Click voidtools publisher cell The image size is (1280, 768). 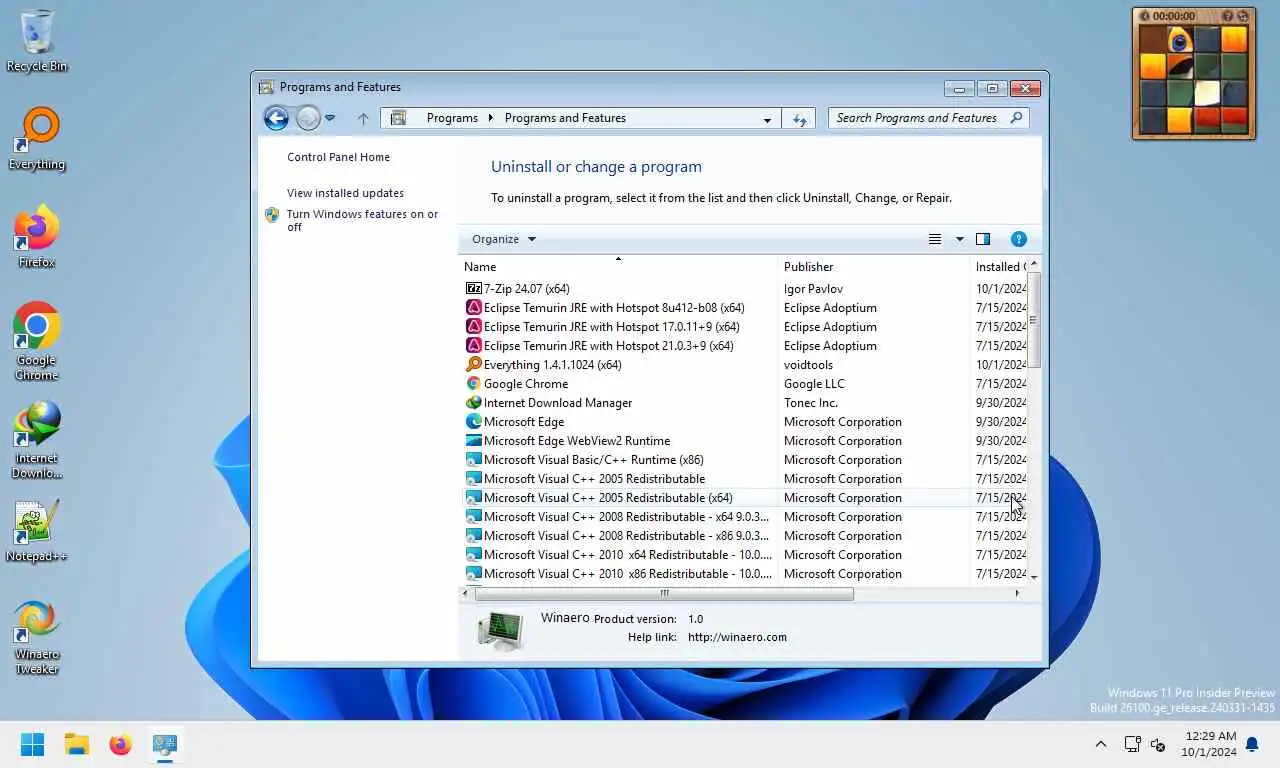tap(808, 365)
